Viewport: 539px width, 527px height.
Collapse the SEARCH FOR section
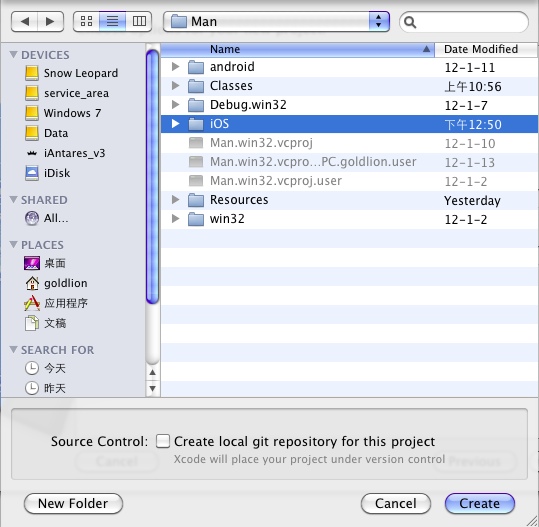click(13, 350)
